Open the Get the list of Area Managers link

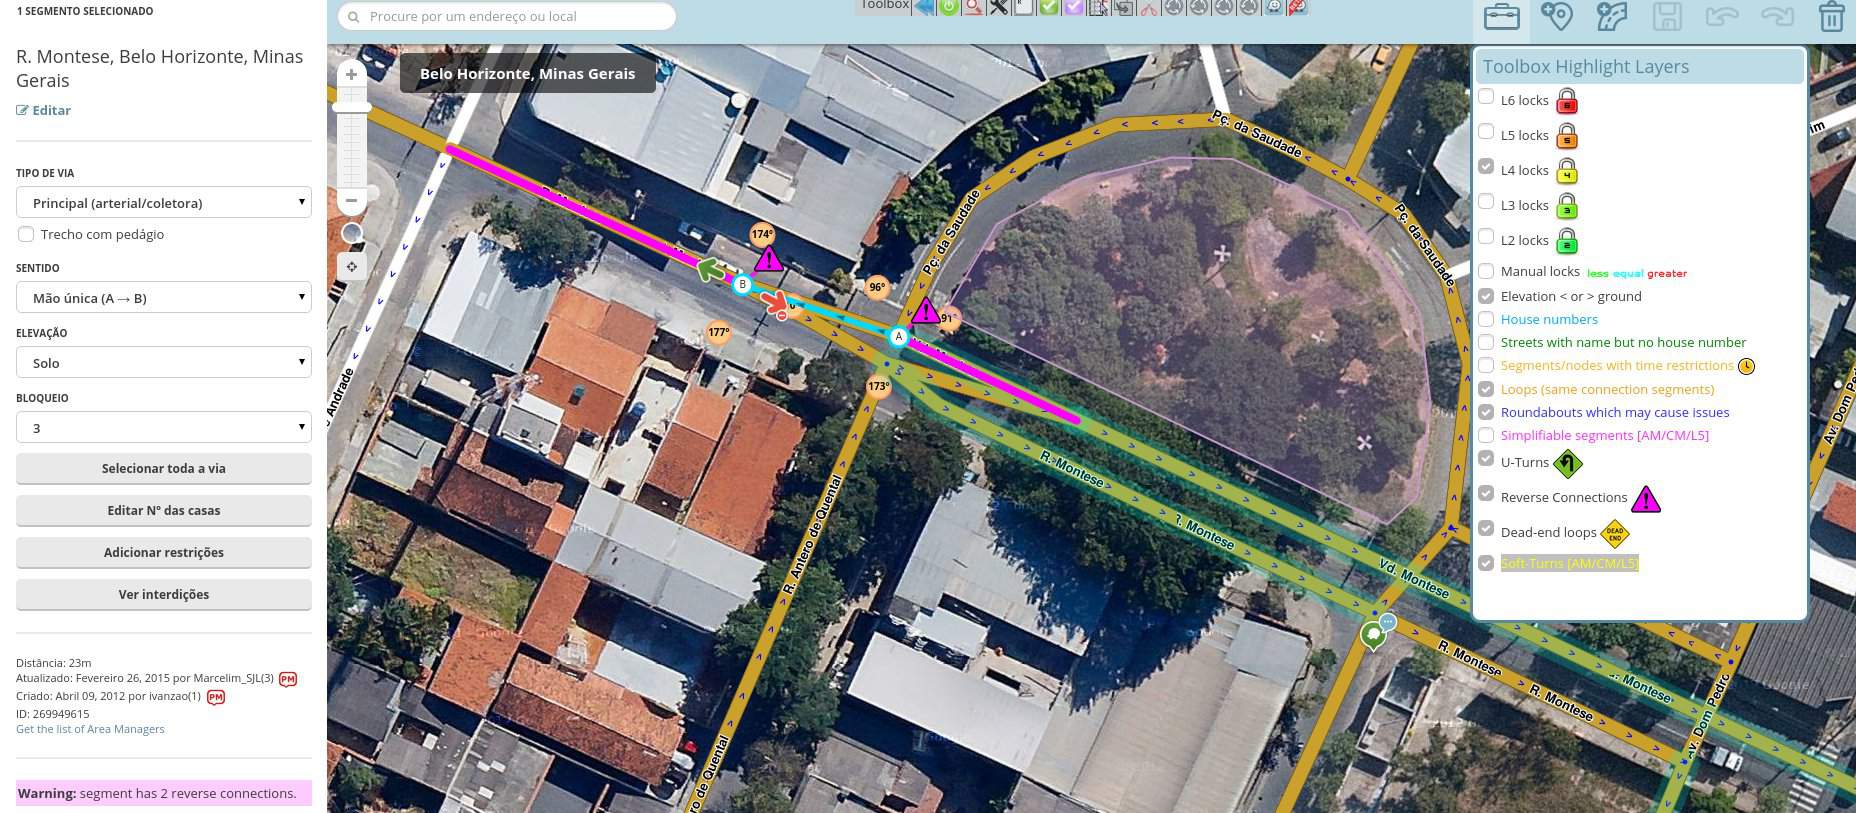pos(90,729)
